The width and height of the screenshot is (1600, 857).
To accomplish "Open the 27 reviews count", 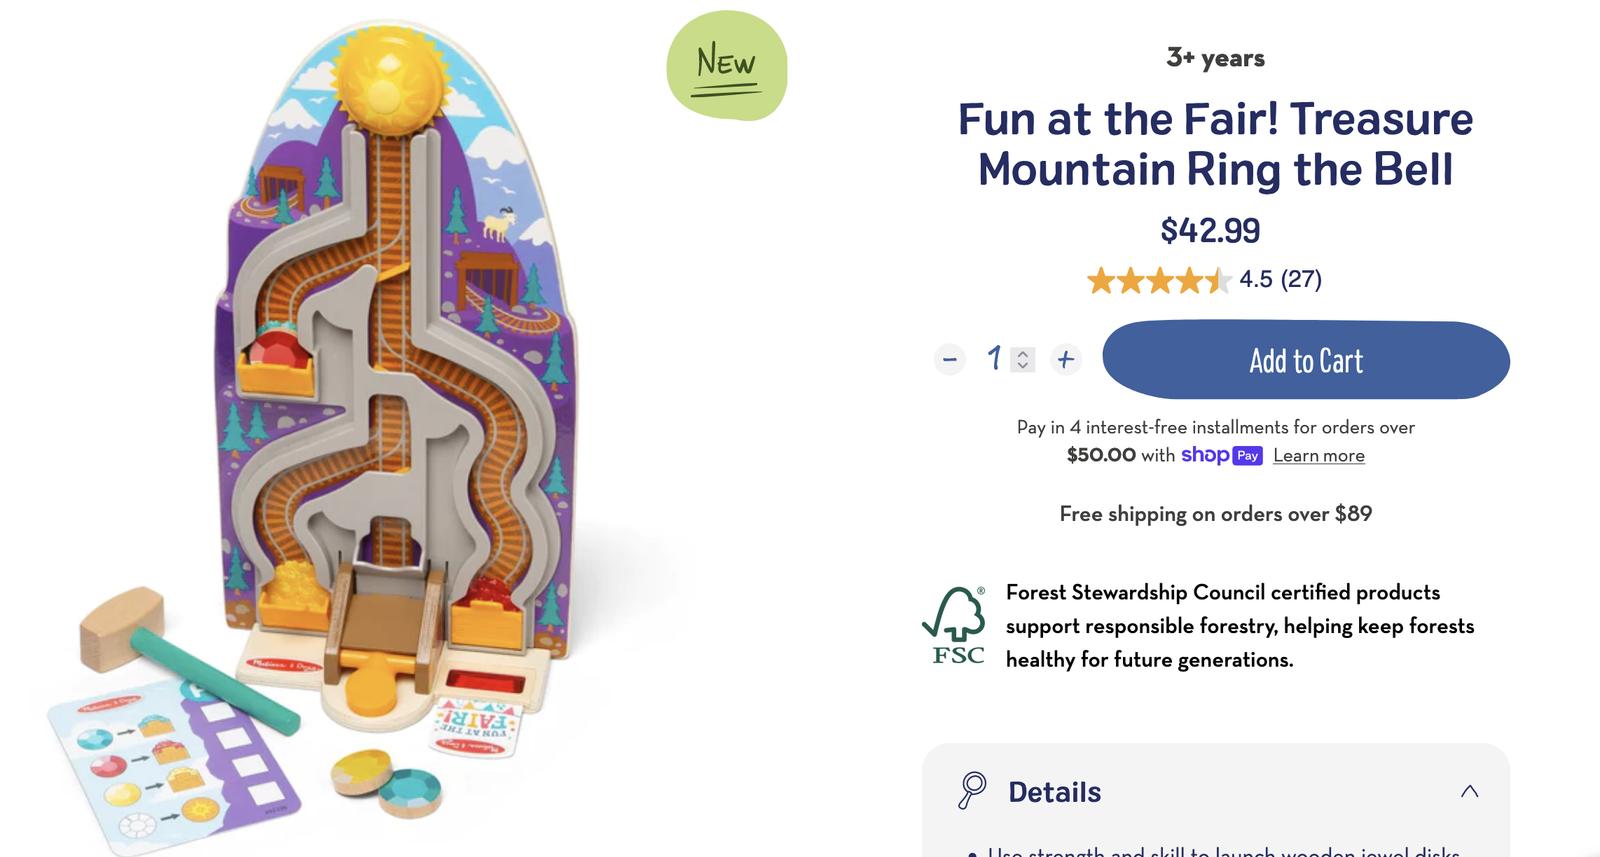I will point(1301,279).
